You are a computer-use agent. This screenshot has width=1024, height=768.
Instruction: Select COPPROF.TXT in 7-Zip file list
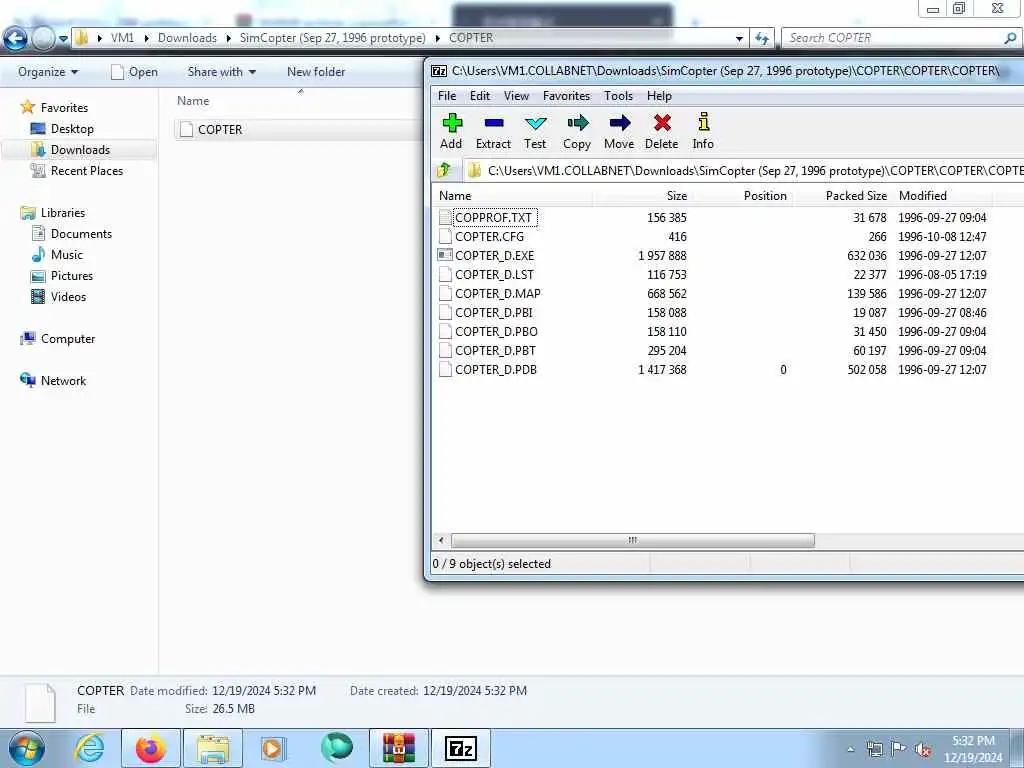coord(494,217)
